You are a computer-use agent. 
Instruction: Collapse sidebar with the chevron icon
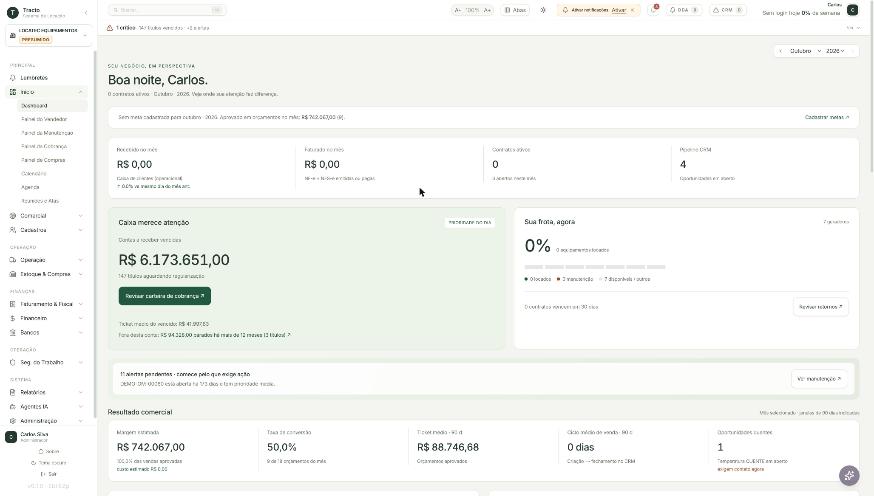tap(86, 12)
